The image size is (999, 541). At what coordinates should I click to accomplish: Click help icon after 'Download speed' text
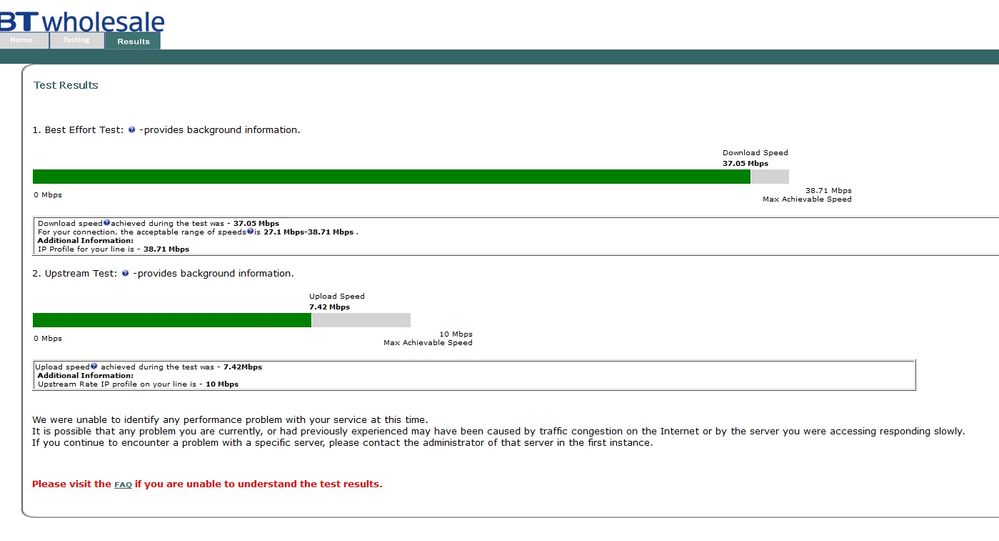tap(106, 223)
